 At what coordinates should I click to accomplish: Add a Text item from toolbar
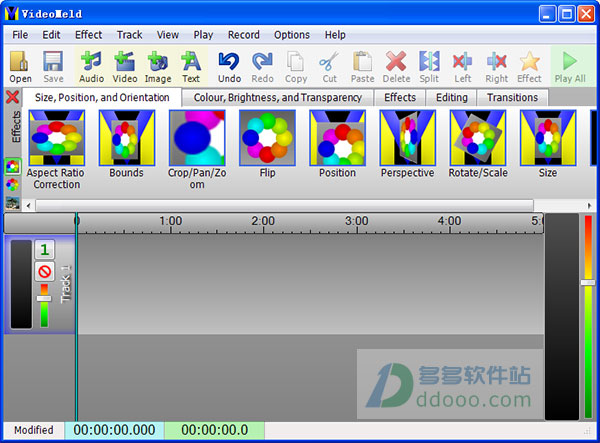191,67
